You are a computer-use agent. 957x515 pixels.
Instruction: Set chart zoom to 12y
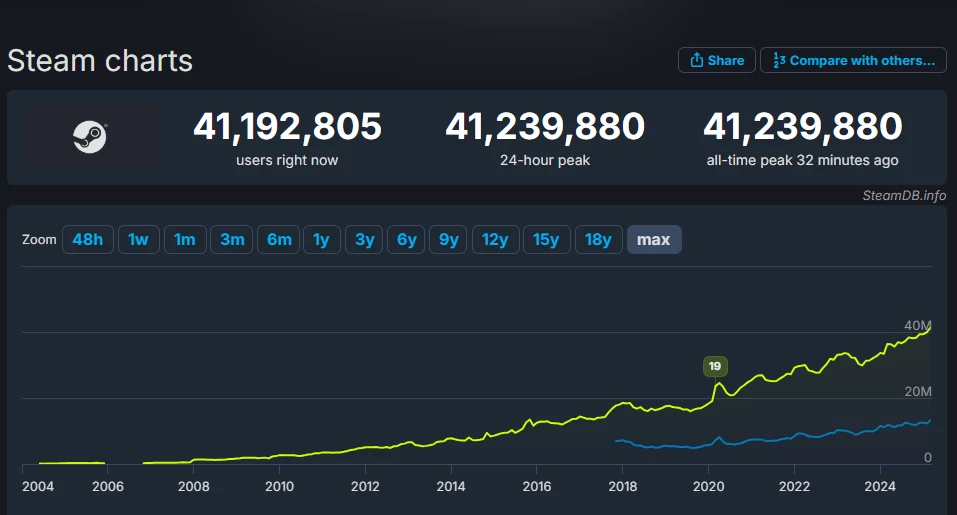(x=496, y=239)
